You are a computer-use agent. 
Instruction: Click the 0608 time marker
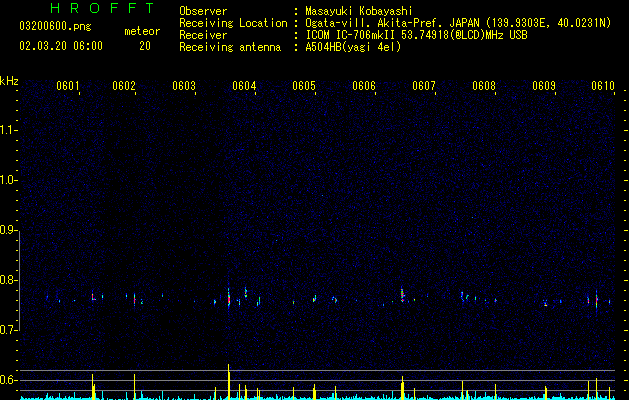484,86
